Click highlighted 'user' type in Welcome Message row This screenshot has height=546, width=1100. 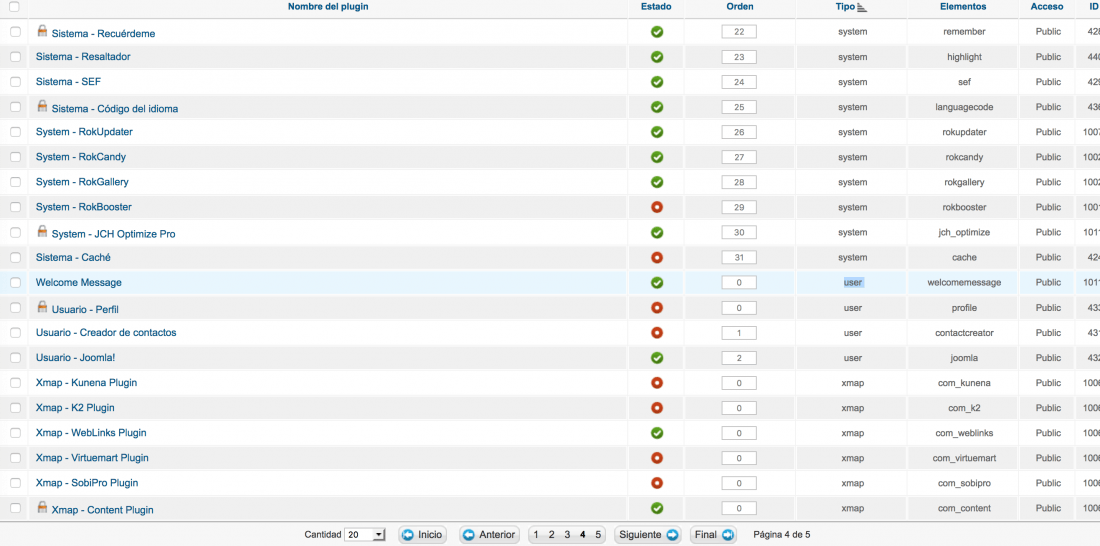click(x=853, y=283)
